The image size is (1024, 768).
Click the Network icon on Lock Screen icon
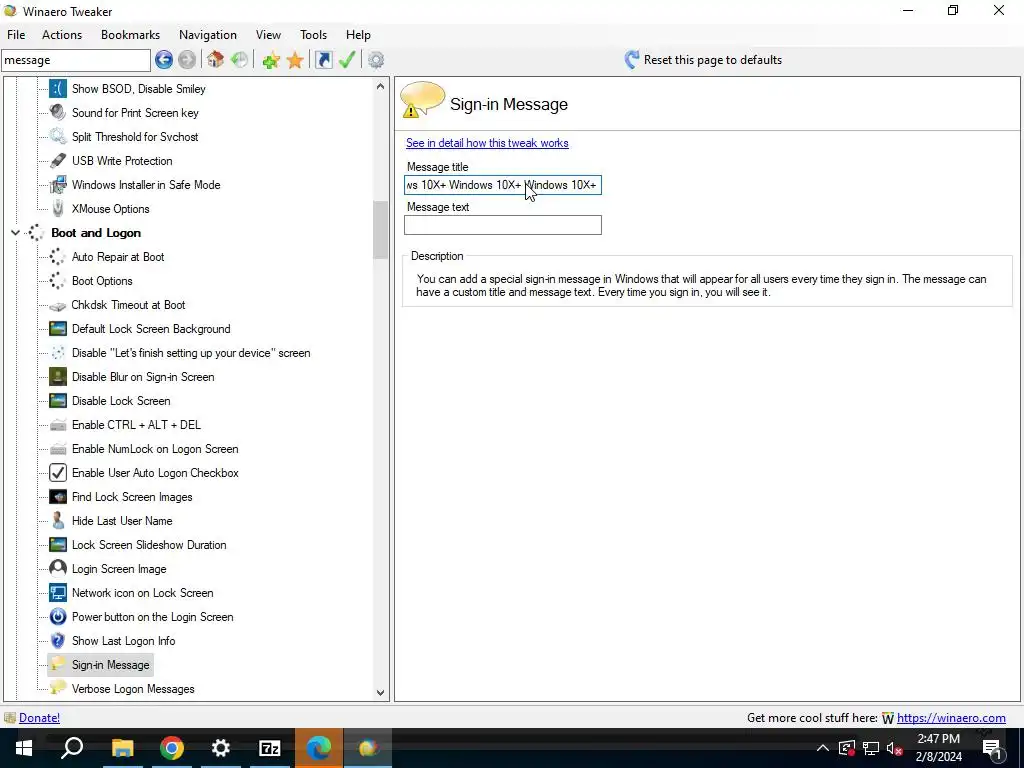click(58, 593)
